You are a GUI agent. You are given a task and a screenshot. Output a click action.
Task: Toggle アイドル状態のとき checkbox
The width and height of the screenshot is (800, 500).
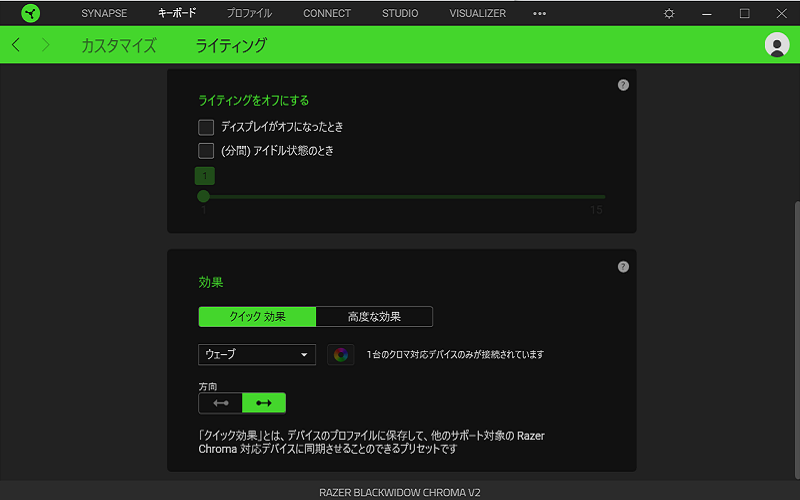[206, 151]
